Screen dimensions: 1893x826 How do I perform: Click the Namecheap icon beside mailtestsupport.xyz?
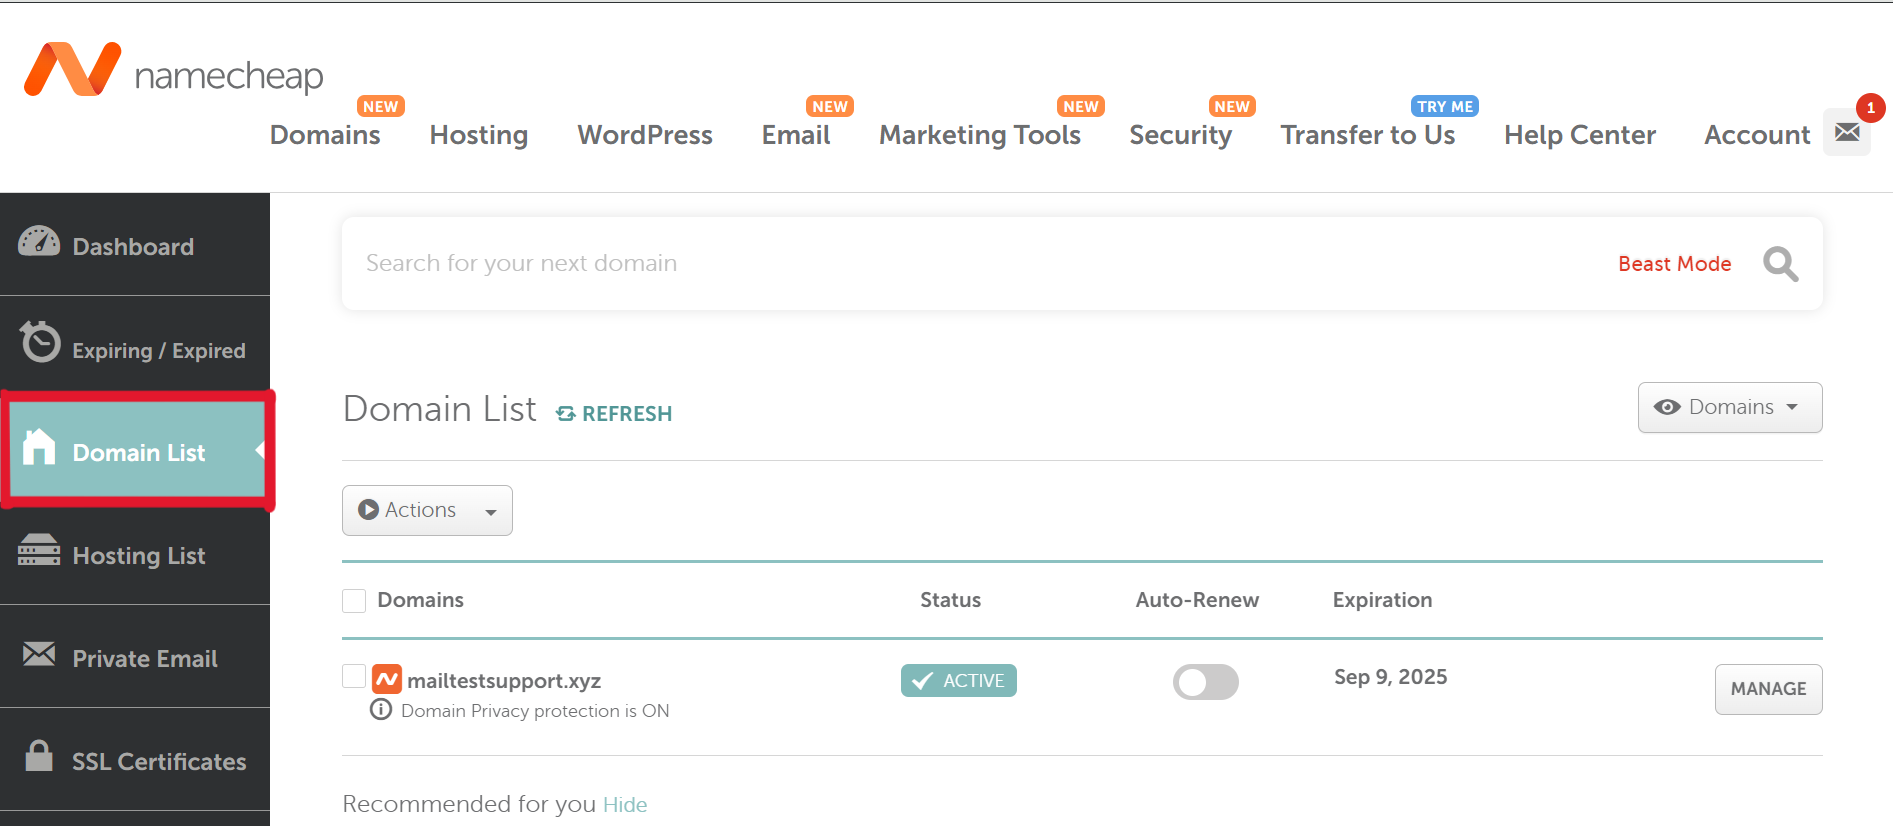[x=387, y=680]
